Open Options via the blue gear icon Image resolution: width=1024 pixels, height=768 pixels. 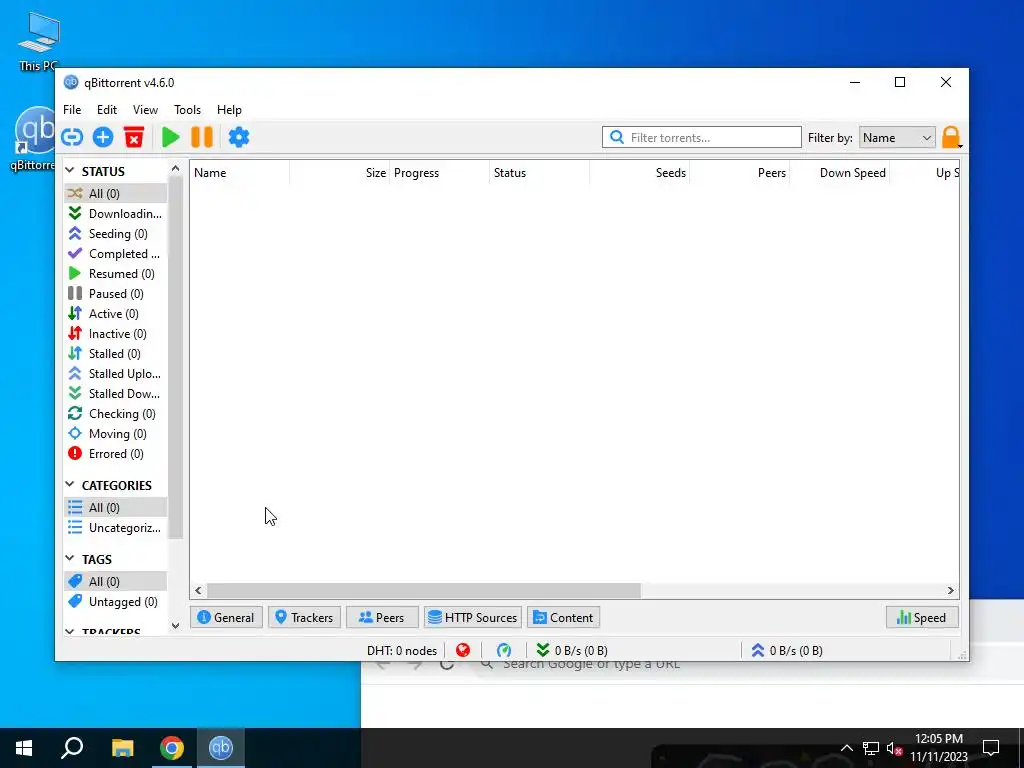pyautogui.click(x=239, y=137)
